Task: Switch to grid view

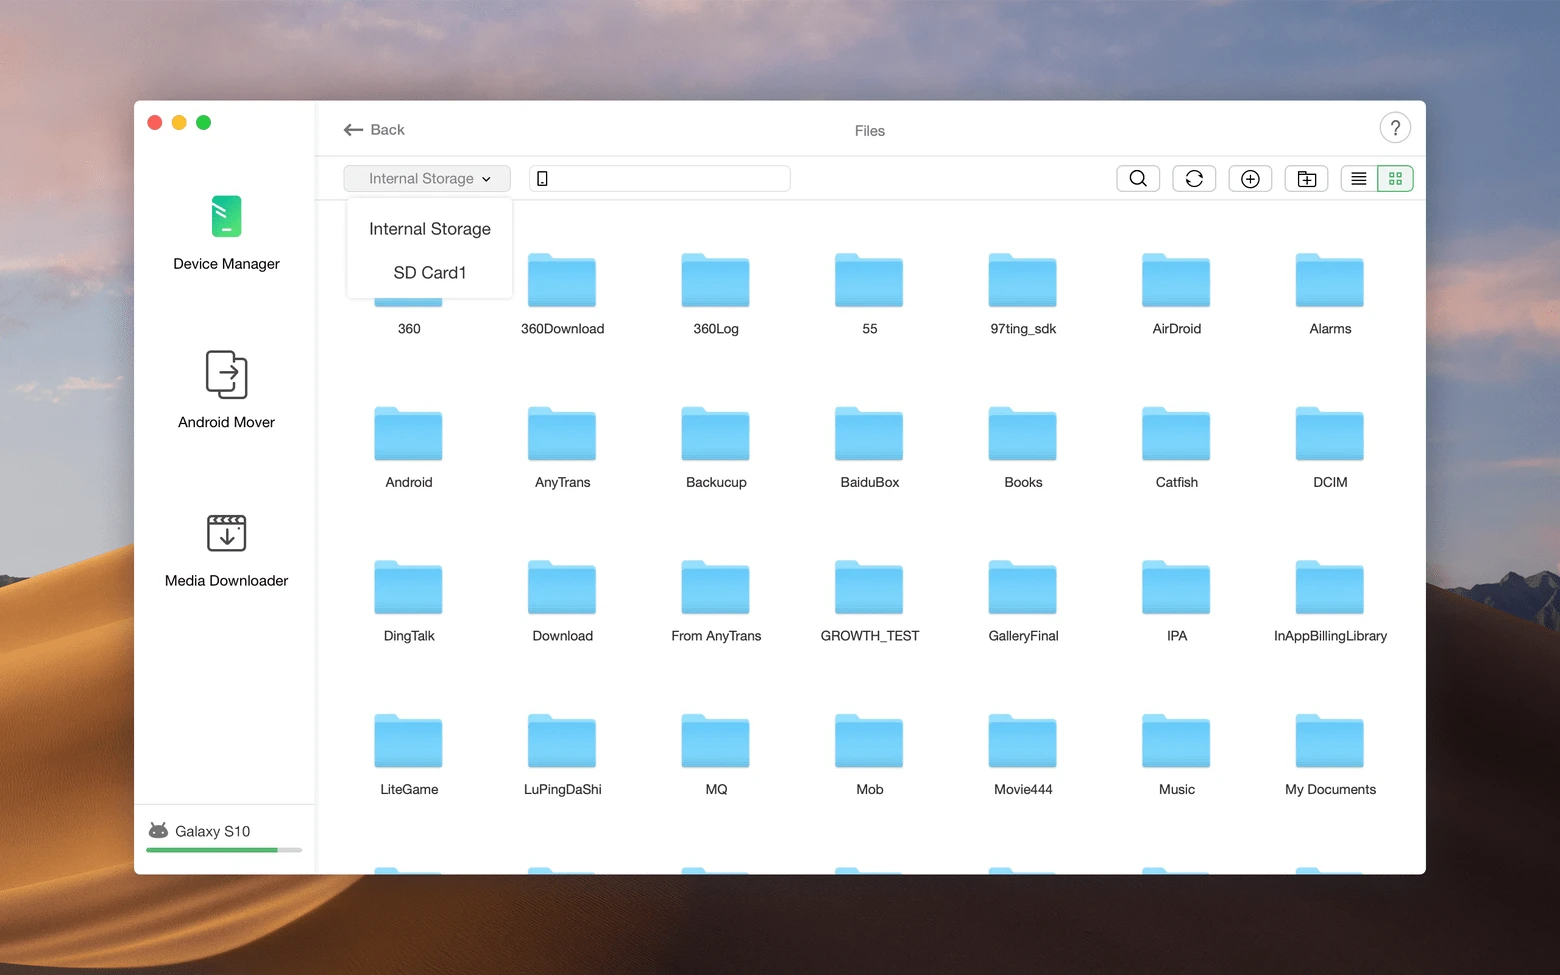Action: coord(1395,179)
